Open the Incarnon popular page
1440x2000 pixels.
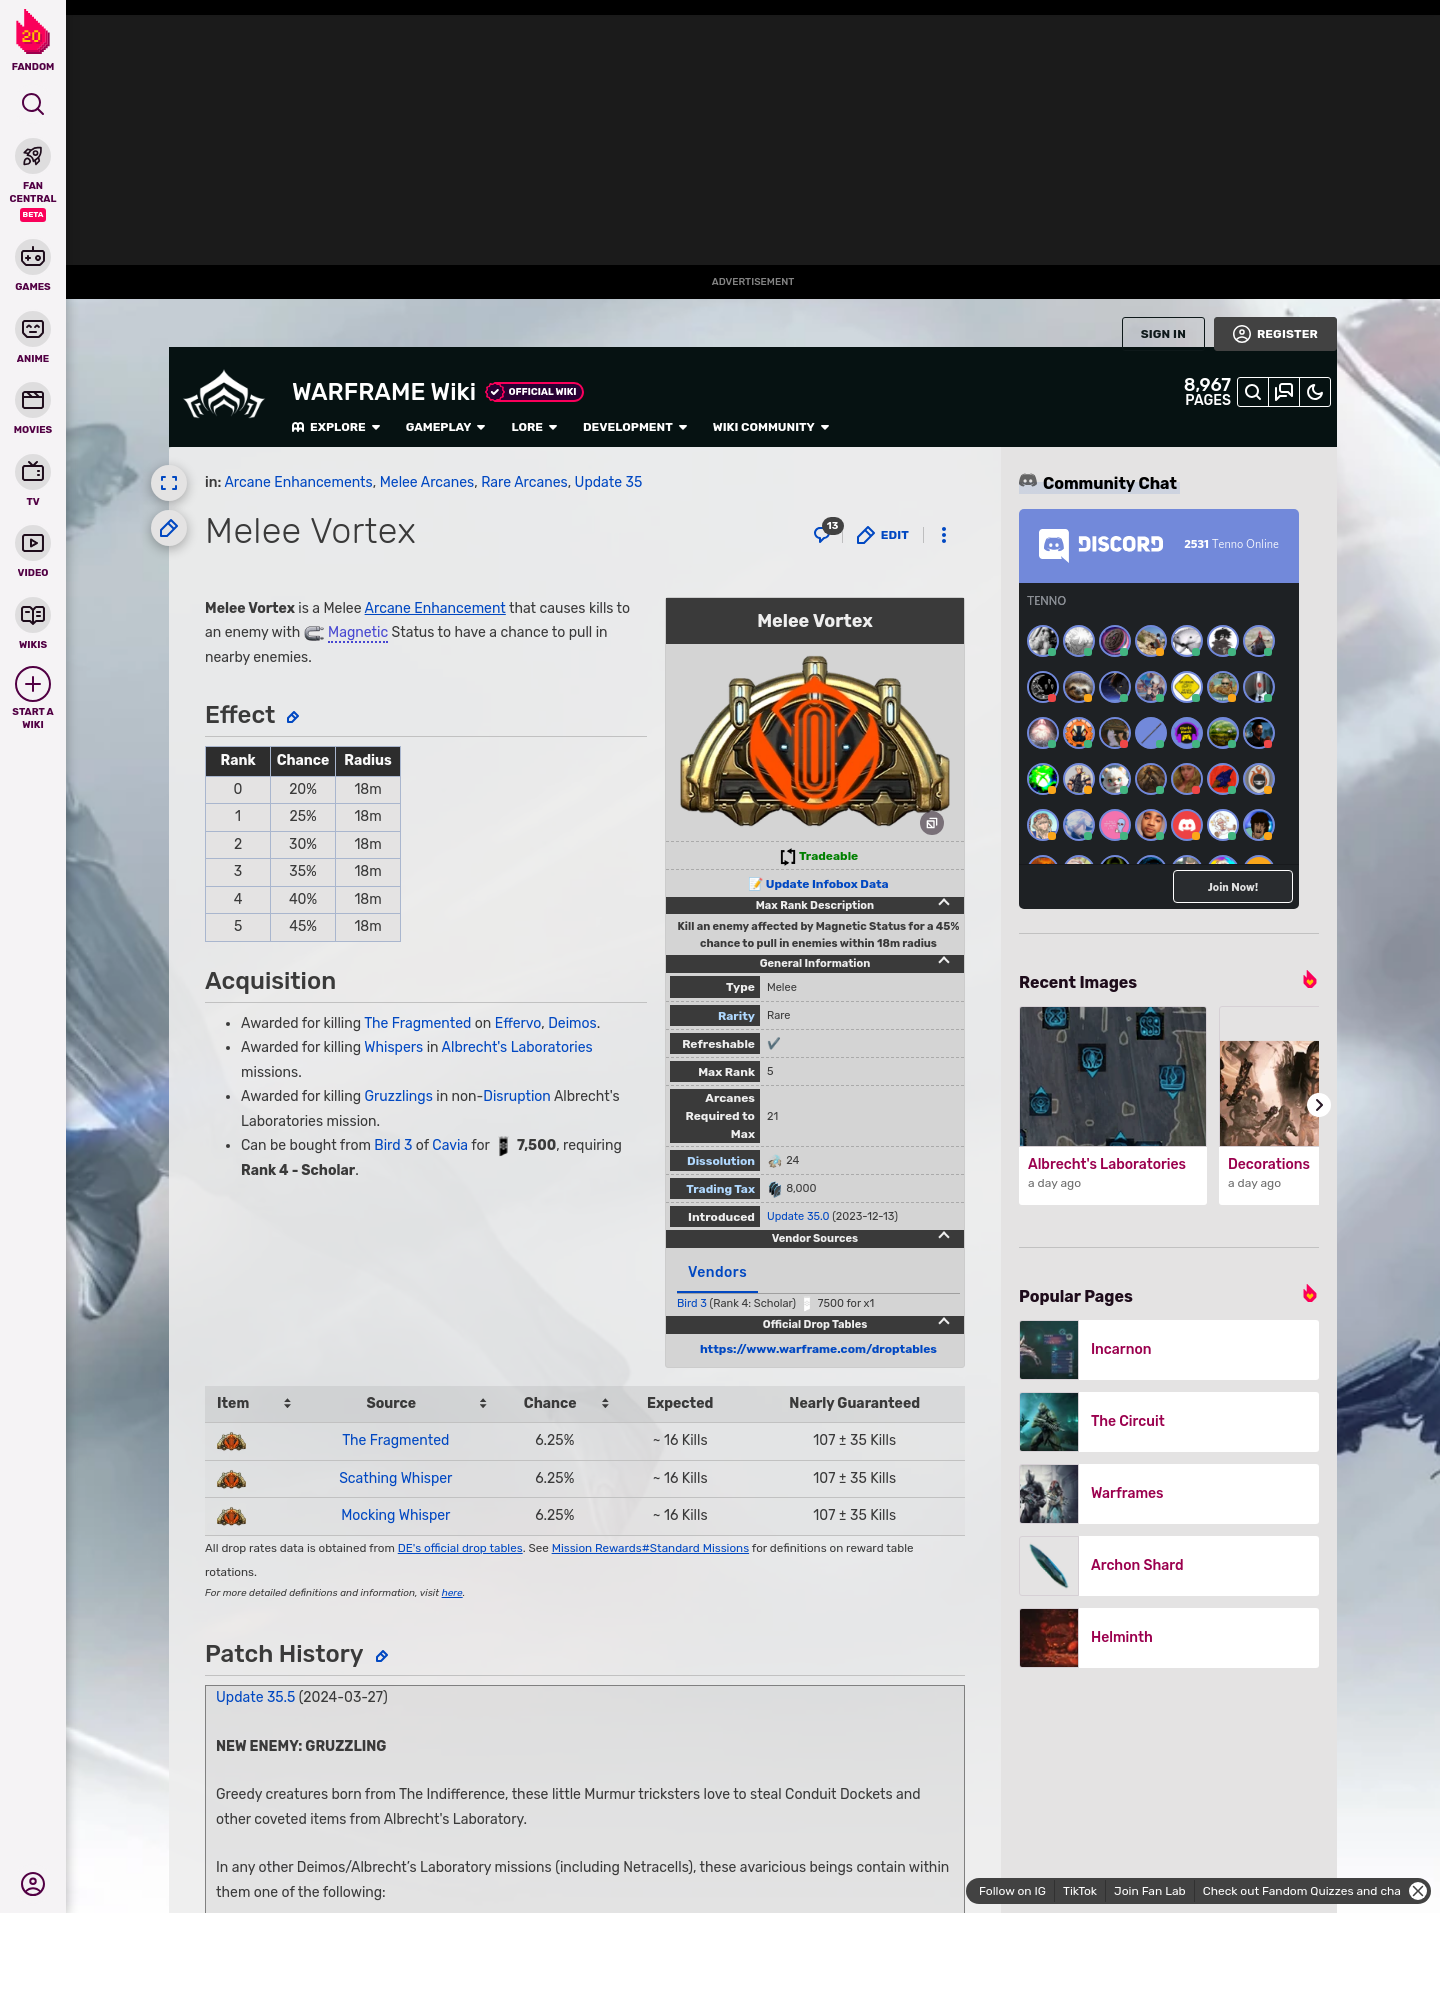[1169, 1350]
